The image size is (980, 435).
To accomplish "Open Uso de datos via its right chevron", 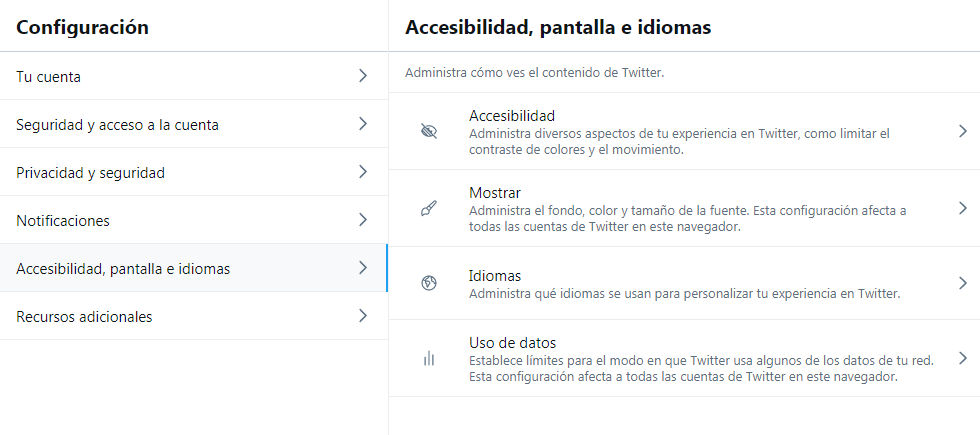I will (x=962, y=358).
